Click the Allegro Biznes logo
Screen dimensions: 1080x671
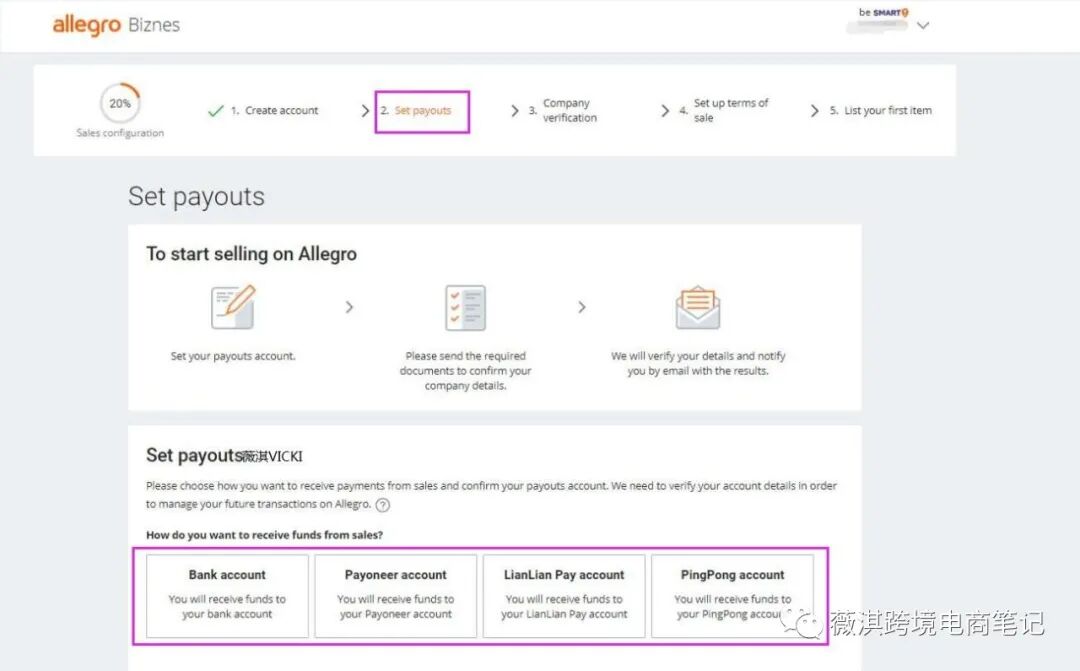coord(116,25)
